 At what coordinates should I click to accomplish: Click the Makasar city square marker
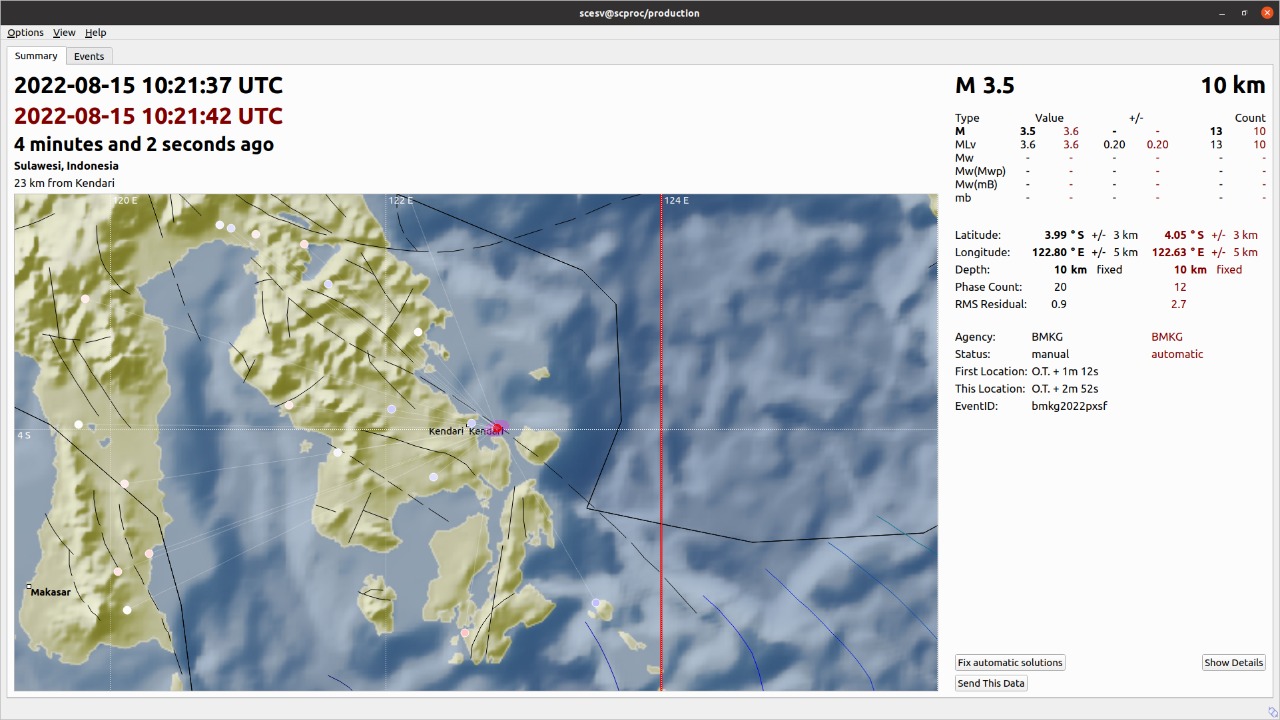pyautogui.click(x=29, y=587)
